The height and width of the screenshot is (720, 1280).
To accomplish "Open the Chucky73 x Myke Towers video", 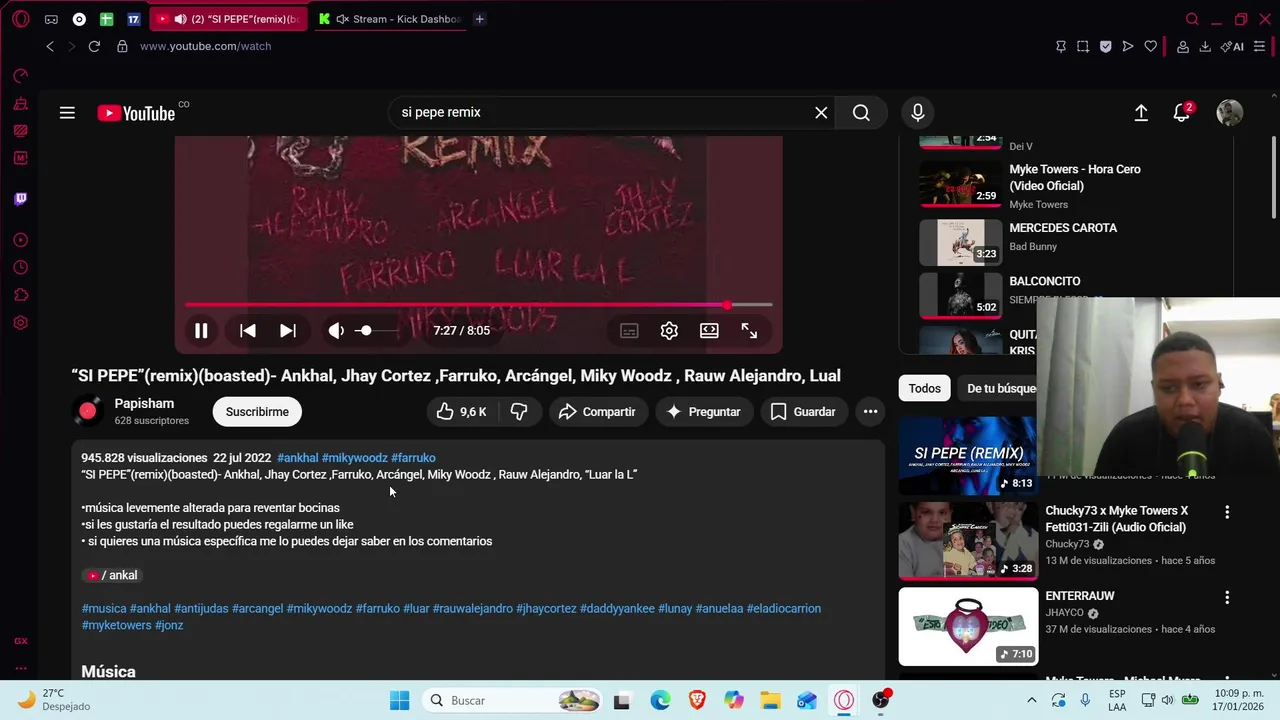I will click(x=1116, y=519).
